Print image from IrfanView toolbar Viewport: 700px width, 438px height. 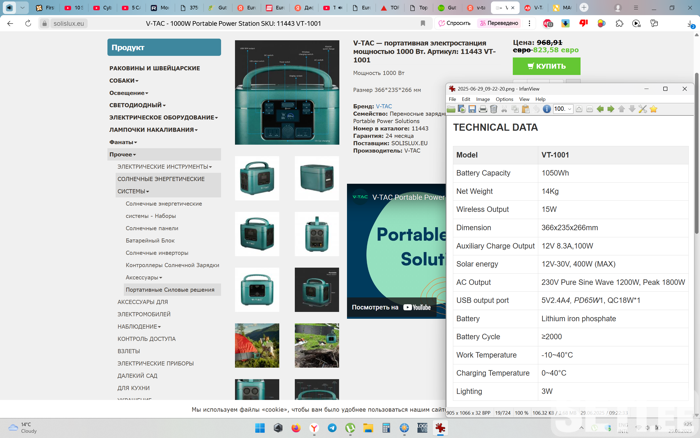(483, 109)
